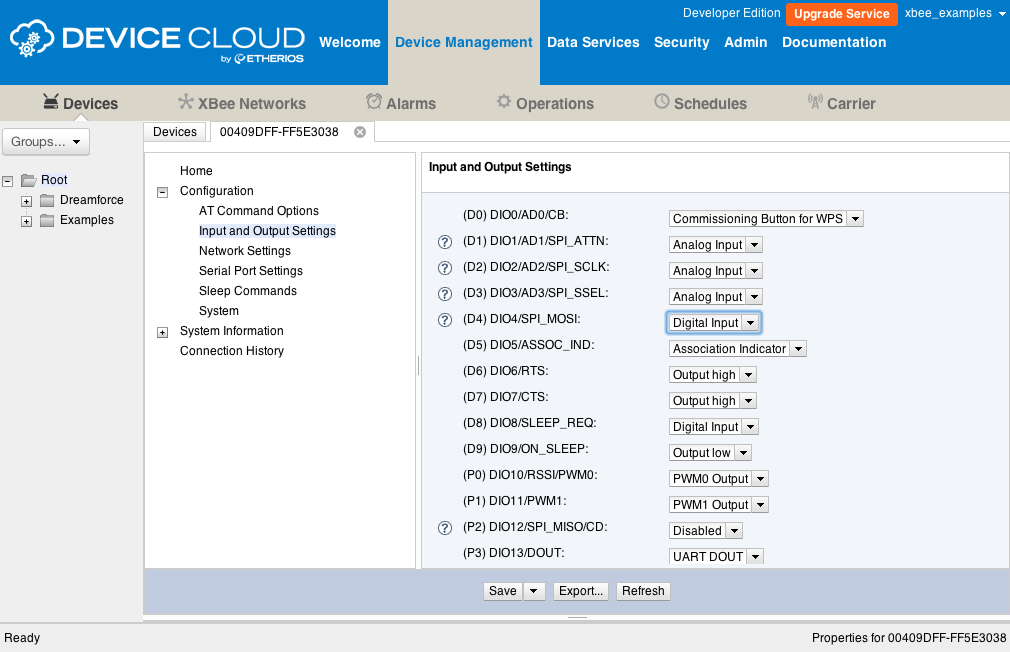This screenshot has width=1010, height=652.
Task: Click the Alarms clock icon
Action: (x=374, y=101)
